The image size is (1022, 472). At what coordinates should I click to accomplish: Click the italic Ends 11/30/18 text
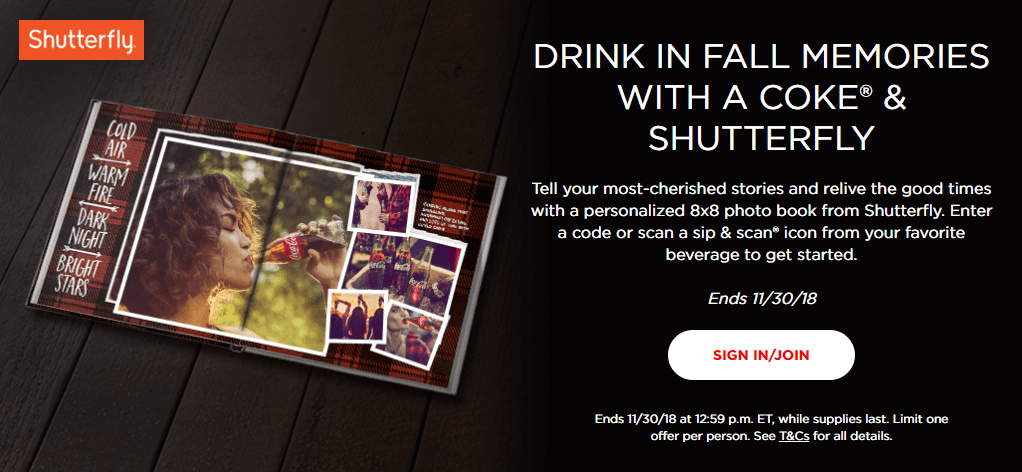pos(762,299)
